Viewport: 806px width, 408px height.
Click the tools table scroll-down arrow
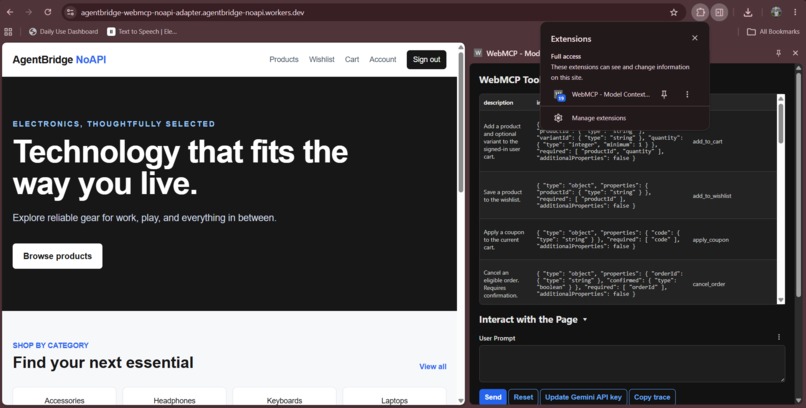pos(781,300)
